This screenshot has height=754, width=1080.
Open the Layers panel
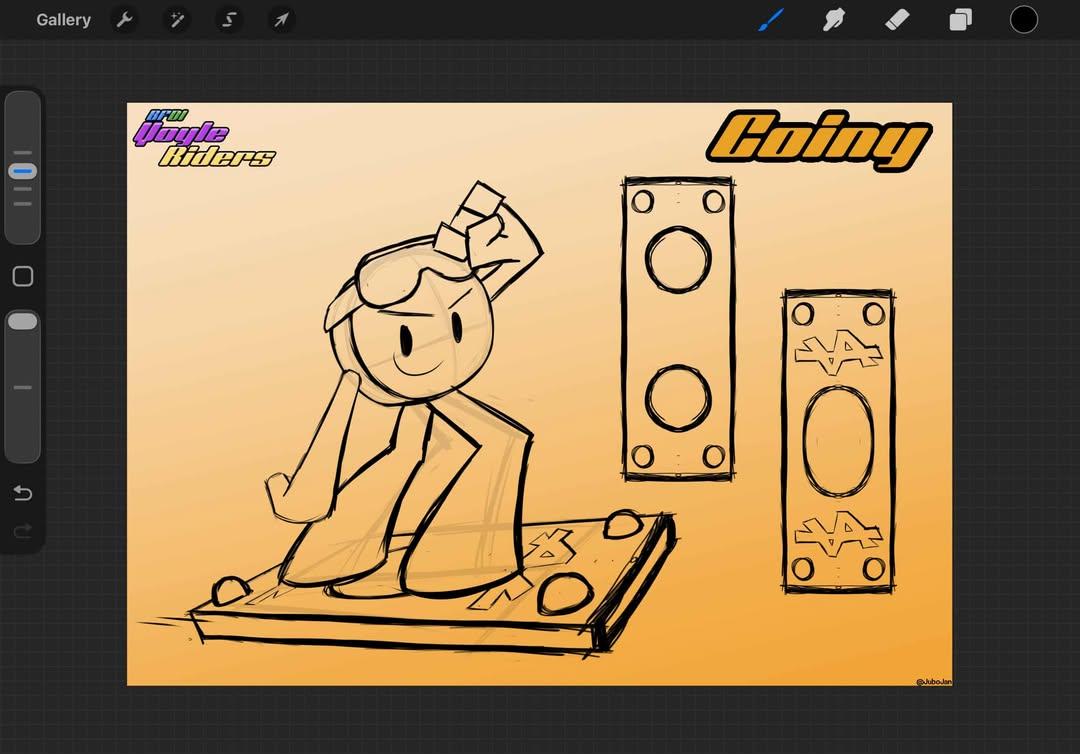pos(960,20)
